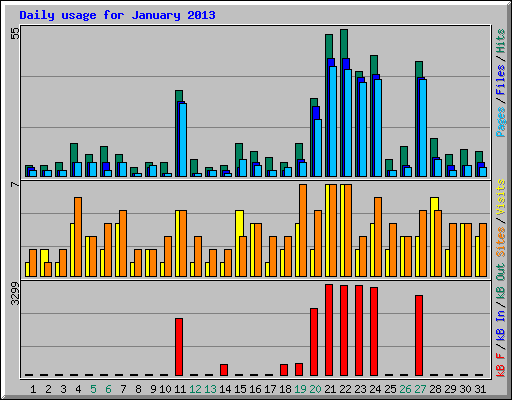512x400 pixels.
Task: Click day label '31' on the x-axis
Action: pyautogui.click(x=480, y=389)
